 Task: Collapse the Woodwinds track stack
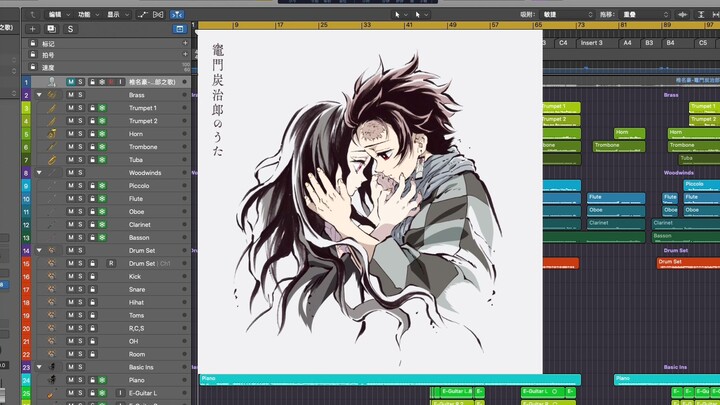click(x=39, y=173)
